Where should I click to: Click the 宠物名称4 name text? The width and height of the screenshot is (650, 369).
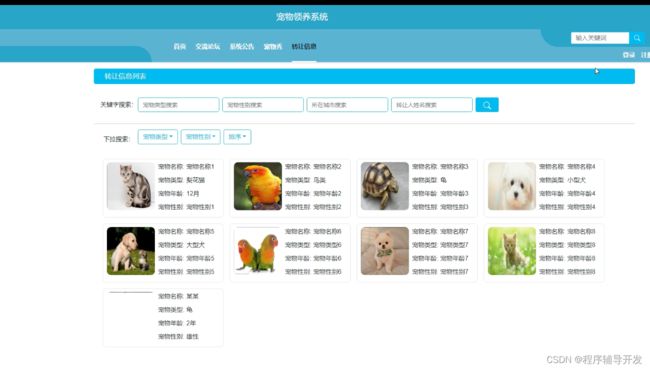coord(581,167)
